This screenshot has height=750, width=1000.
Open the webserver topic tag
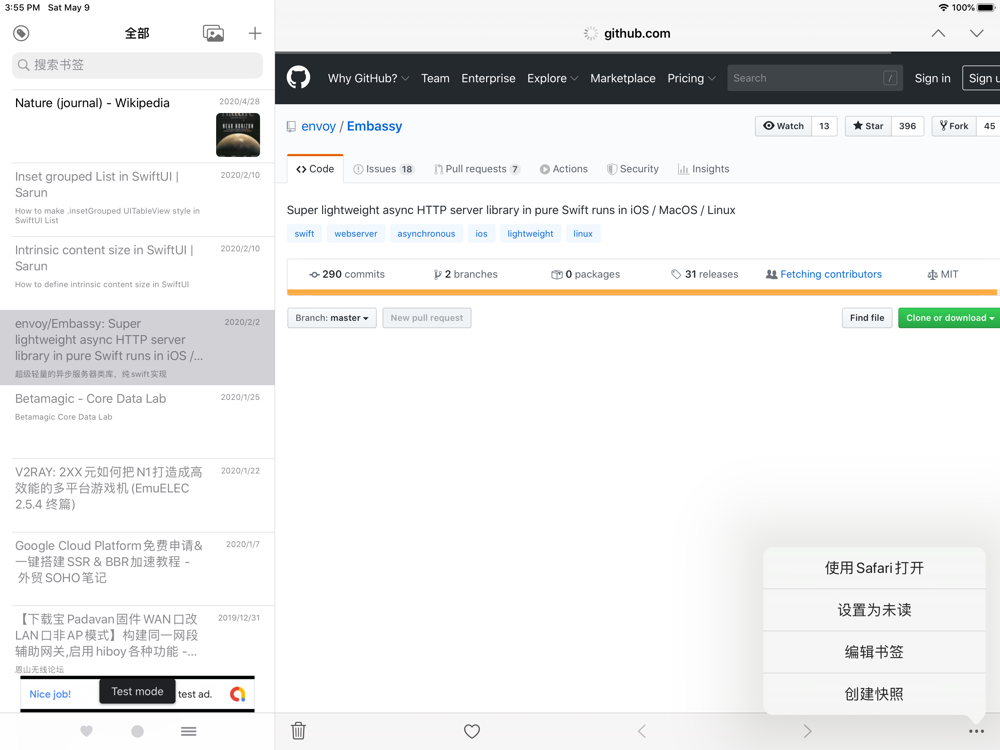point(356,233)
